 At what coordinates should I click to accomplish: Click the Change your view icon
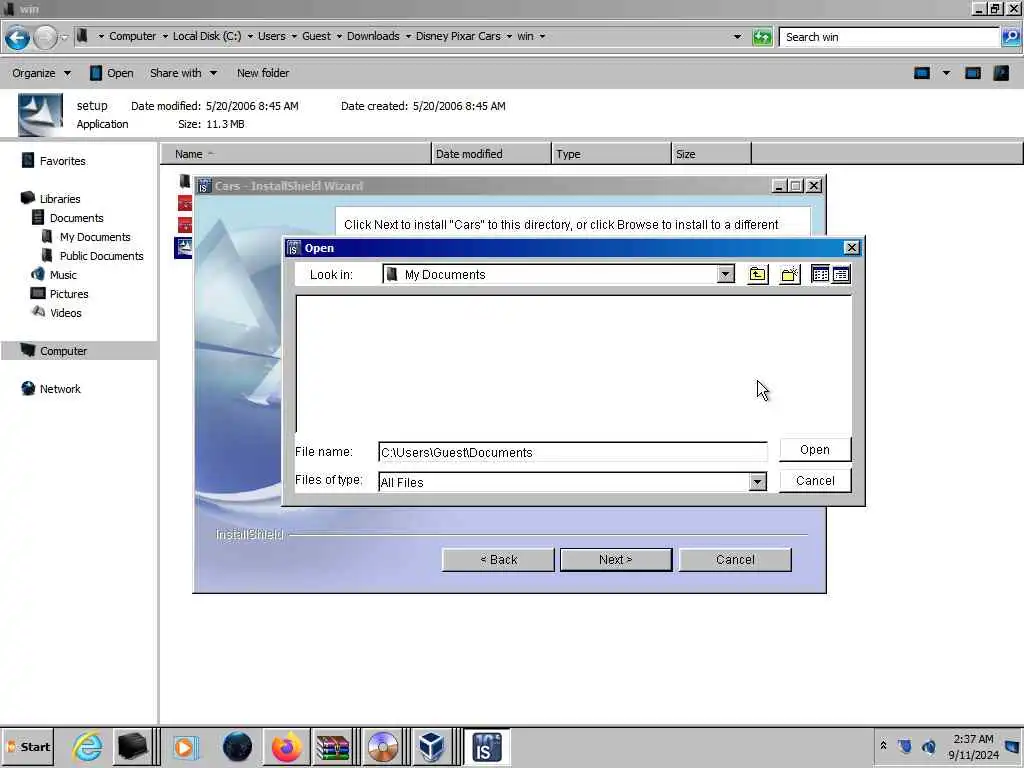(922, 73)
